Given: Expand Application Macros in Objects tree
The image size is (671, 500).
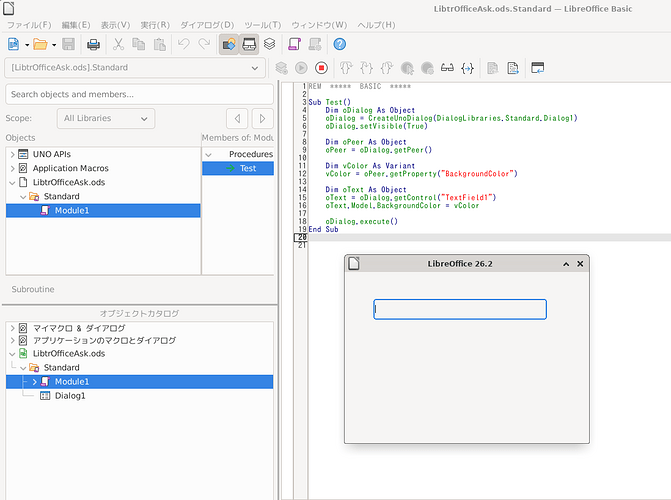Looking at the screenshot, I should click(13, 168).
